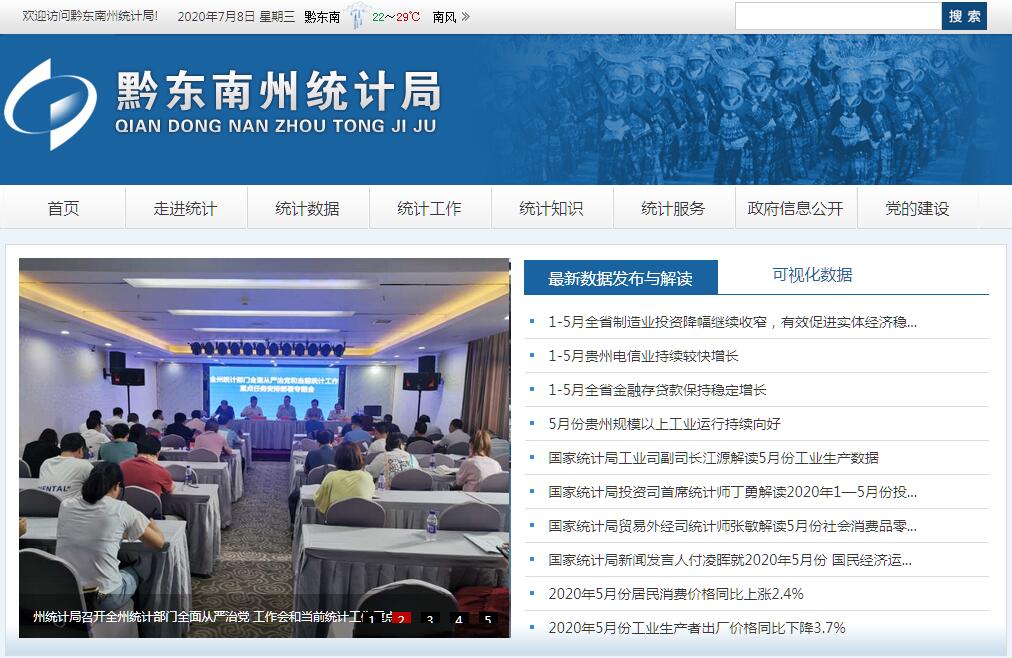
Task: Open article 贸易外经司统计师张敏解读
Action: pos(733,526)
